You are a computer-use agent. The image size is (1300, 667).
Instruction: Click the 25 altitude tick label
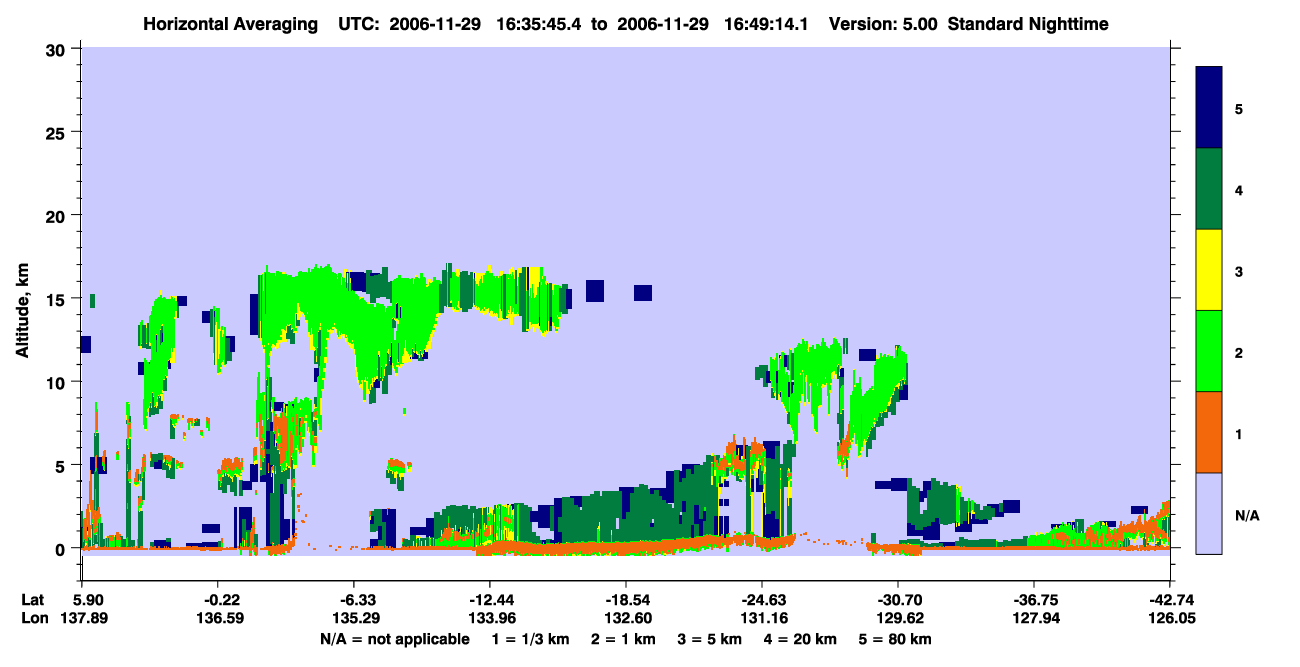pos(57,132)
